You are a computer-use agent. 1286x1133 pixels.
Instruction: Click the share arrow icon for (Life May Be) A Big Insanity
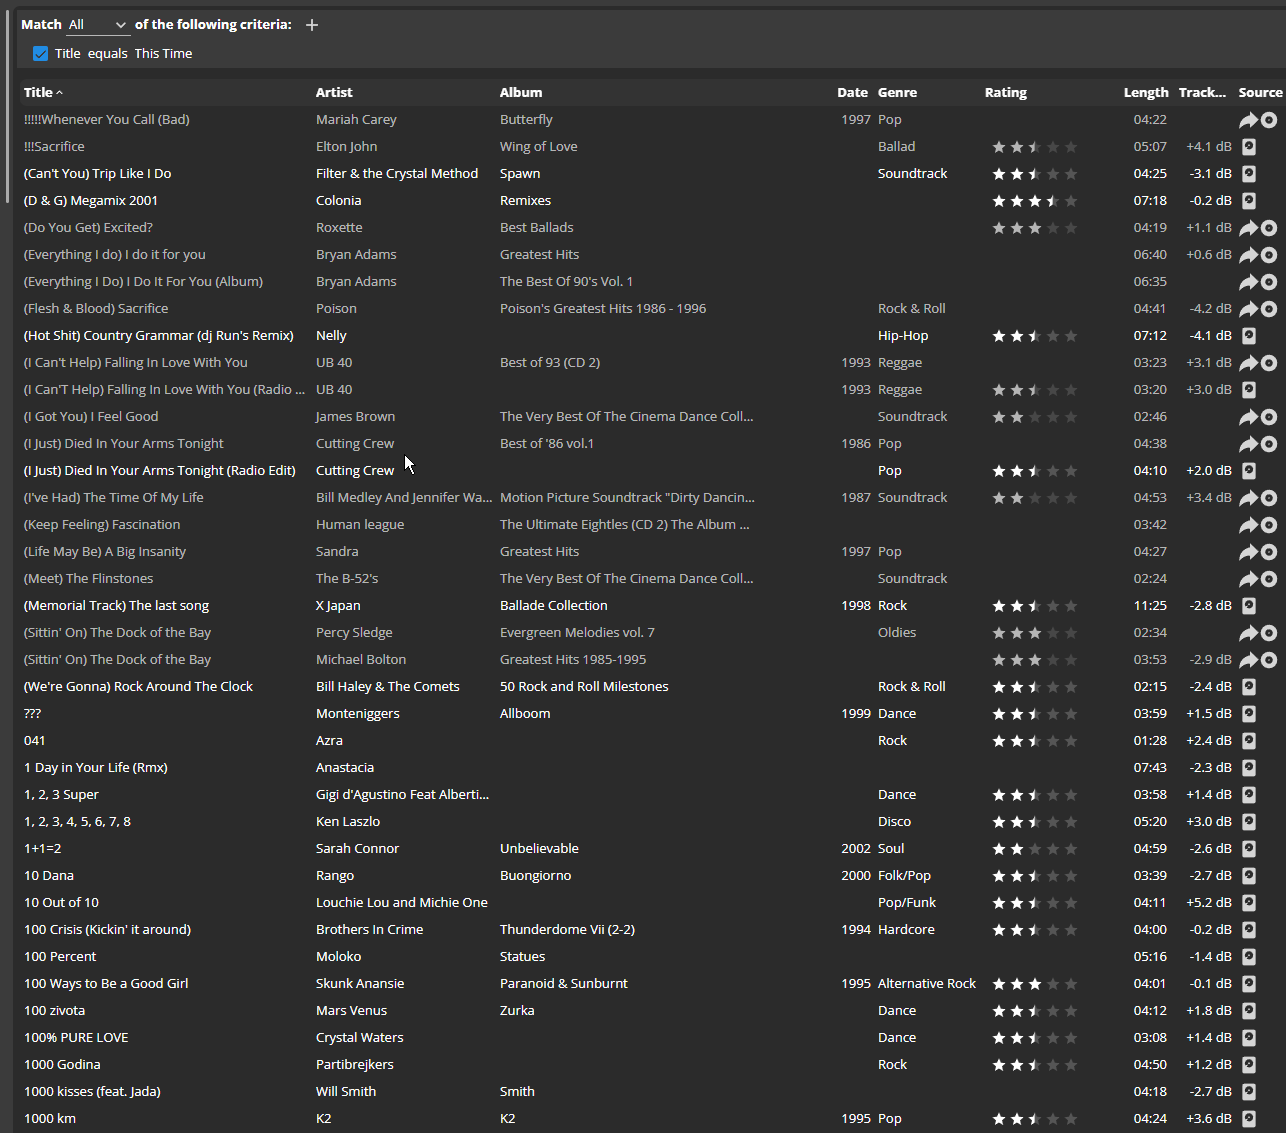[1248, 552]
